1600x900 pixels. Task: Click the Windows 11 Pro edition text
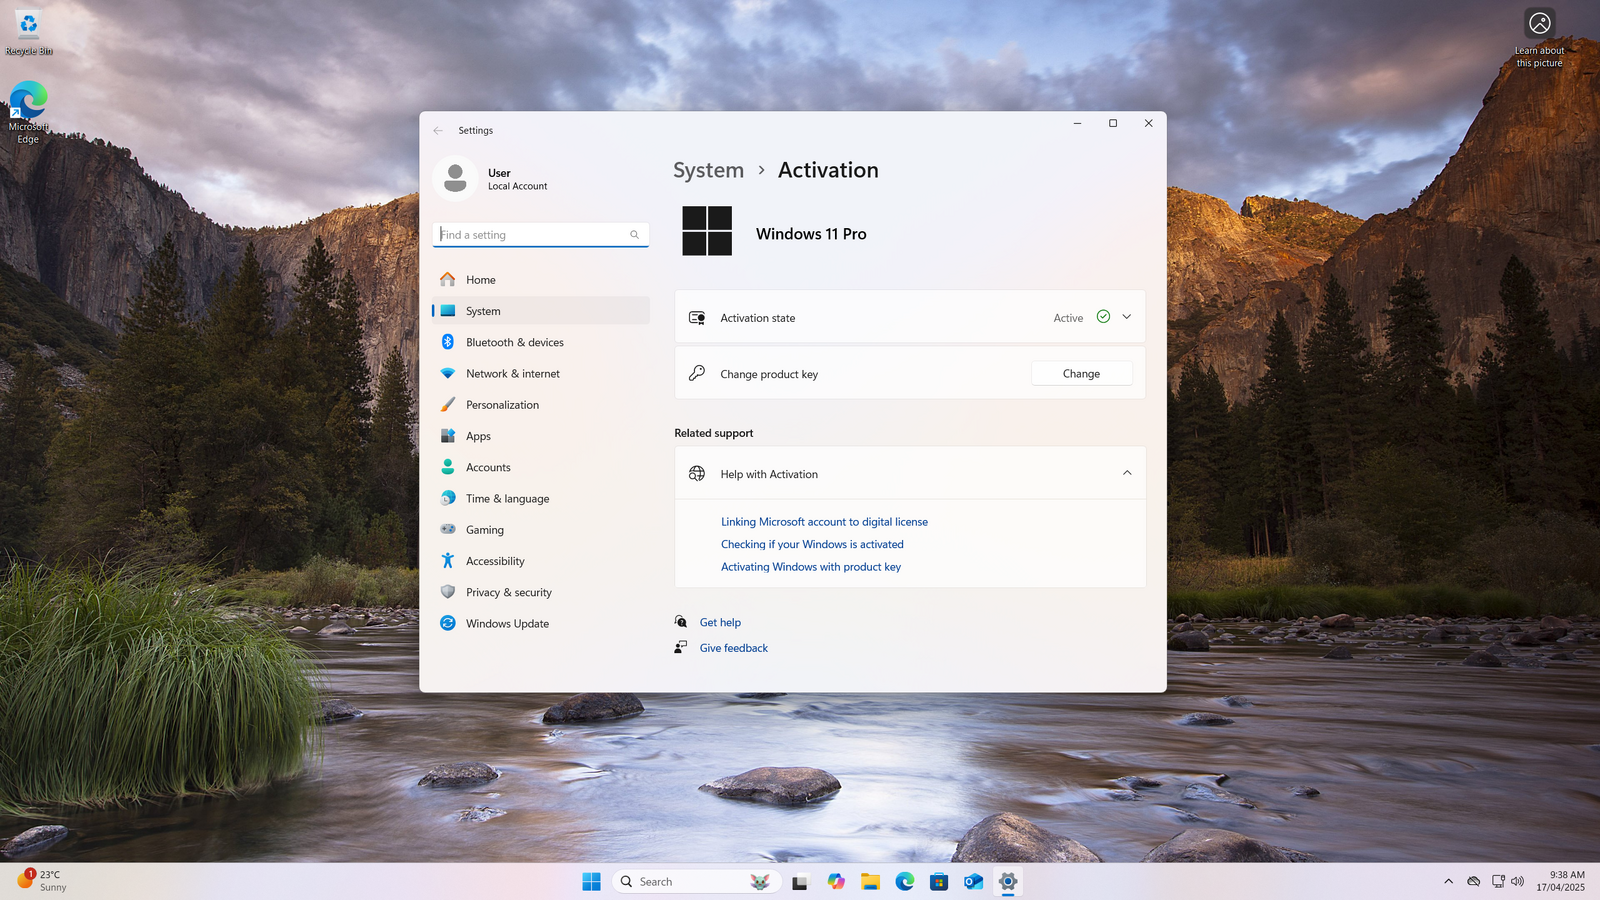pyautogui.click(x=811, y=234)
